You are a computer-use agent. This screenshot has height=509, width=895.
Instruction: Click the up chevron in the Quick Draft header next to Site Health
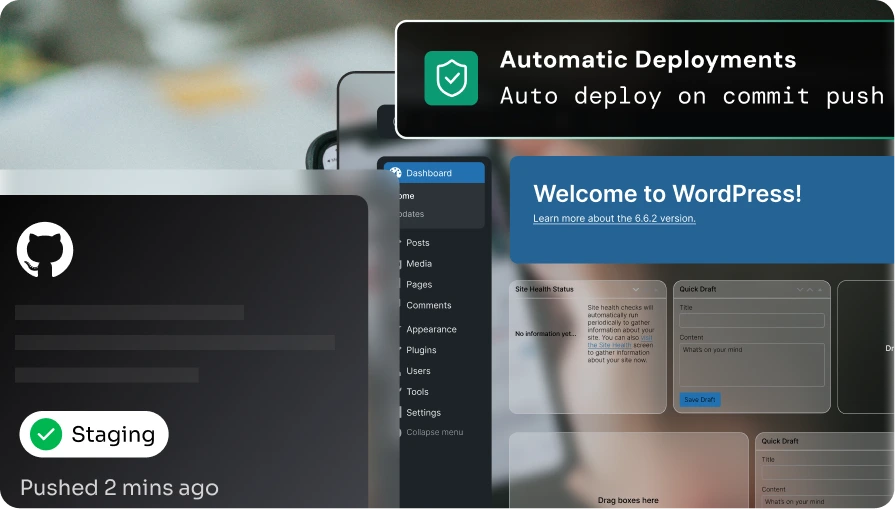tap(809, 289)
